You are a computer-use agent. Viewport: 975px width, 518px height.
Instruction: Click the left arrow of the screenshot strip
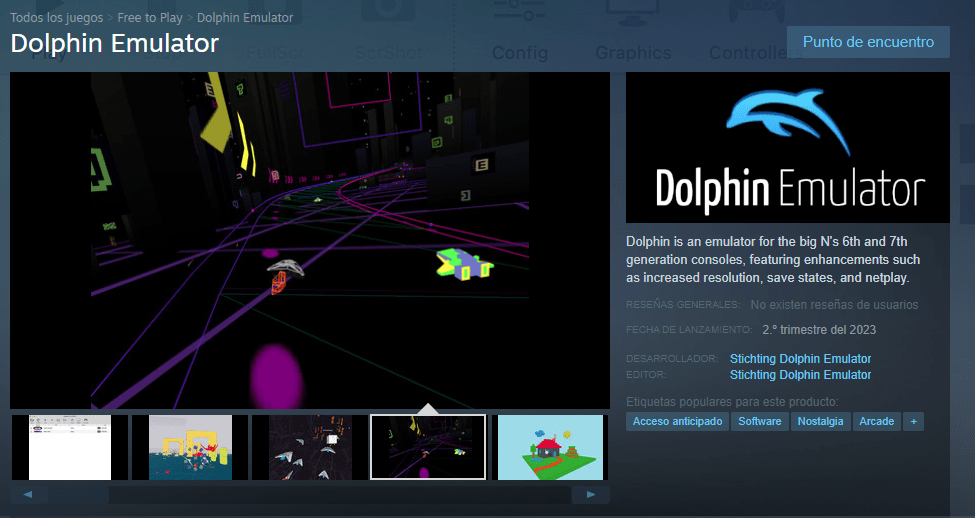coord(29,494)
